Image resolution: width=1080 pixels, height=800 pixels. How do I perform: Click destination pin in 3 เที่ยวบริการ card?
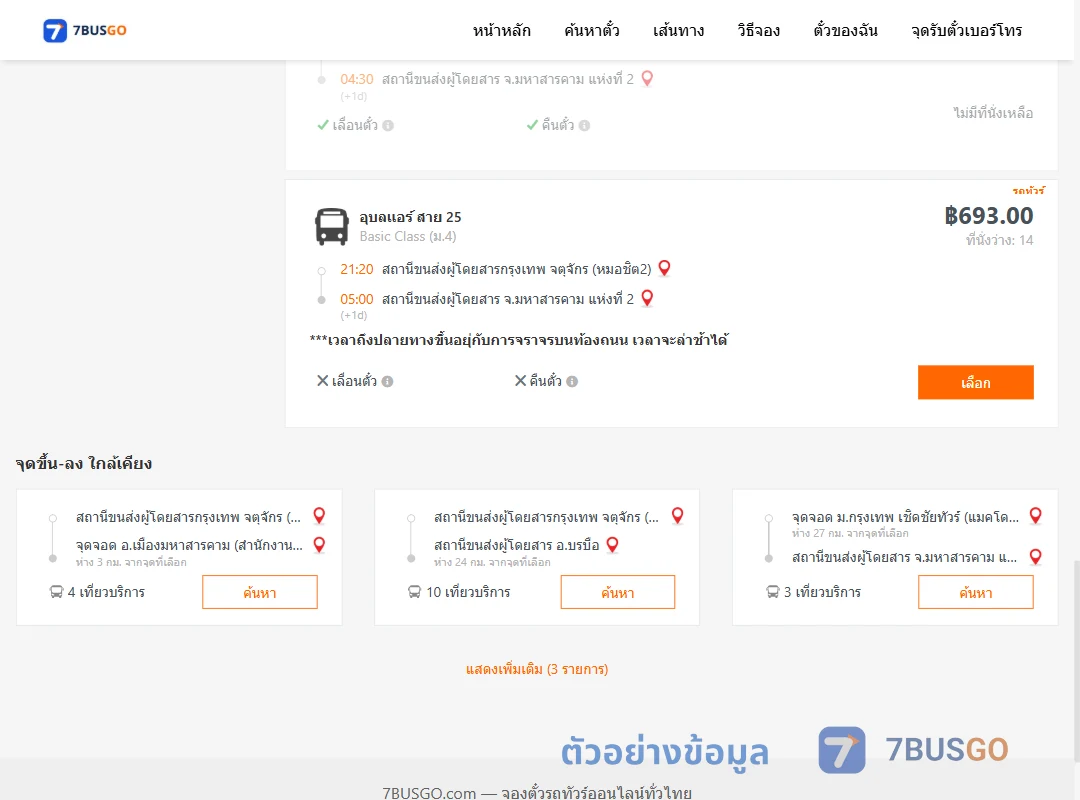[1036, 557]
